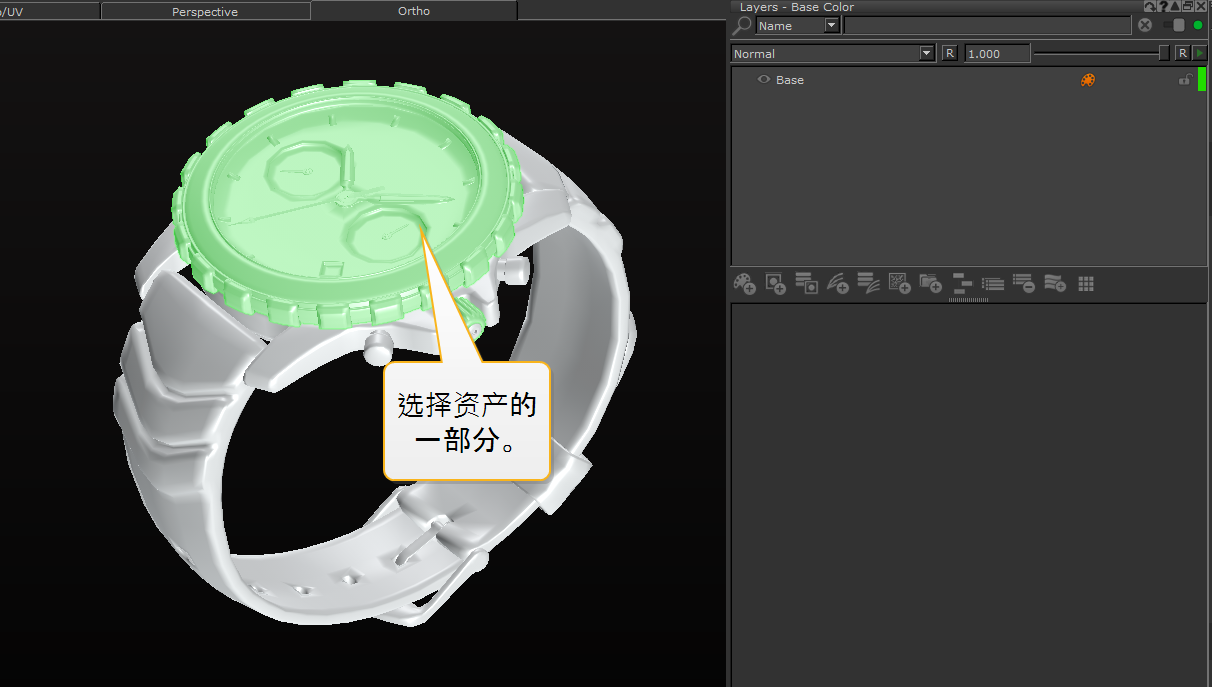The image size is (1212, 687).
Task: Click the add paint layer palette icon
Action: pyautogui.click(x=744, y=284)
